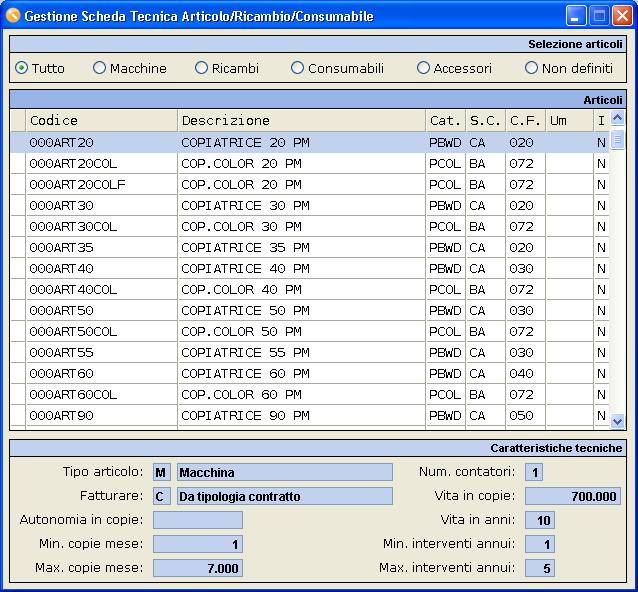Click description COPIATRICE 90 PM
The width and height of the screenshot is (638, 592).
[245, 415]
